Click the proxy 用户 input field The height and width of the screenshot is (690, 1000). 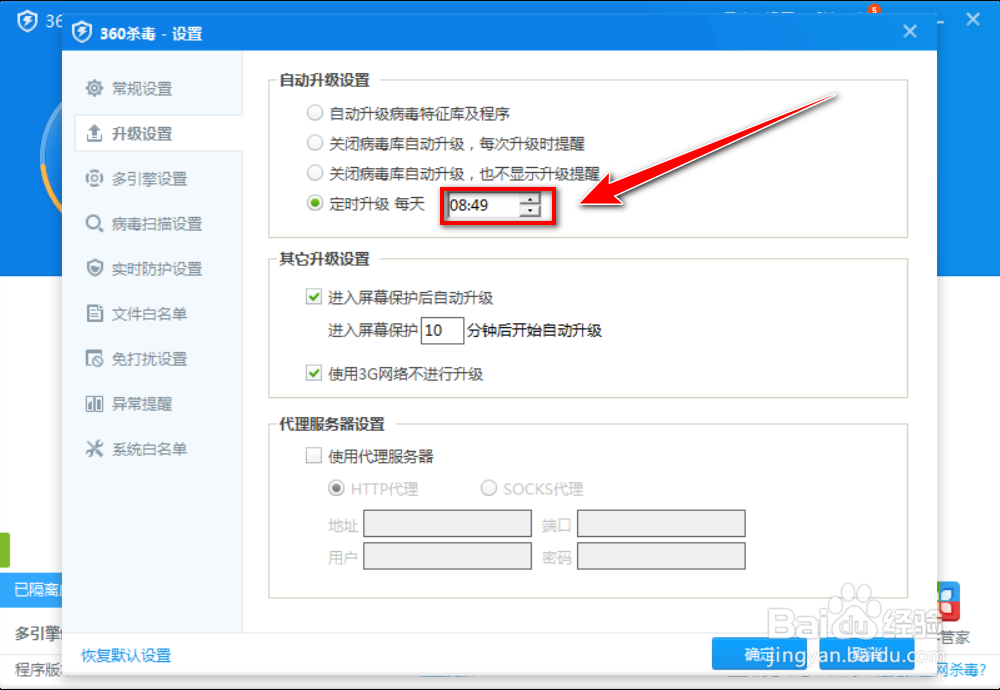(447, 556)
